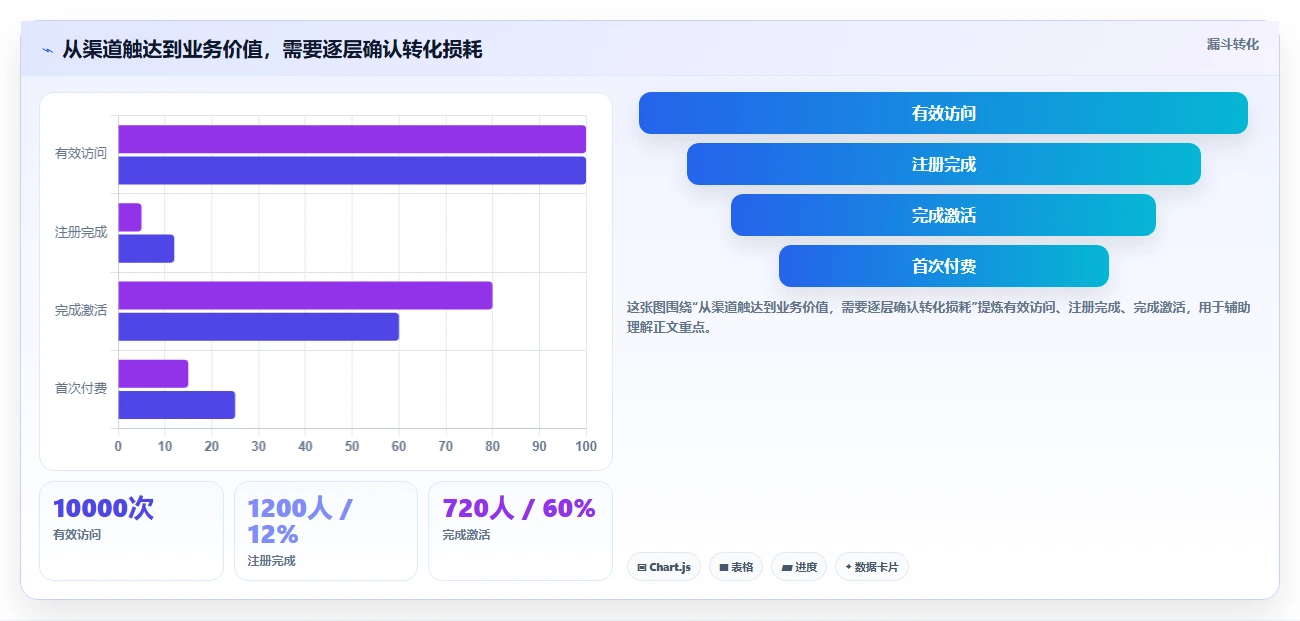Click the blue 注册完成 bar in chart
1300x621 pixels.
click(146, 248)
